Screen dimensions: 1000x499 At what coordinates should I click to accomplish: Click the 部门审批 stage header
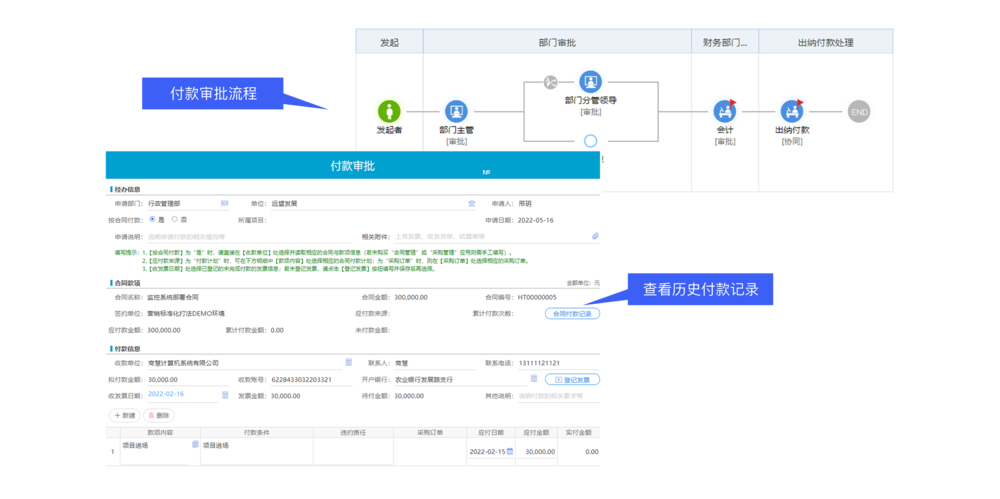click(557, 42)
